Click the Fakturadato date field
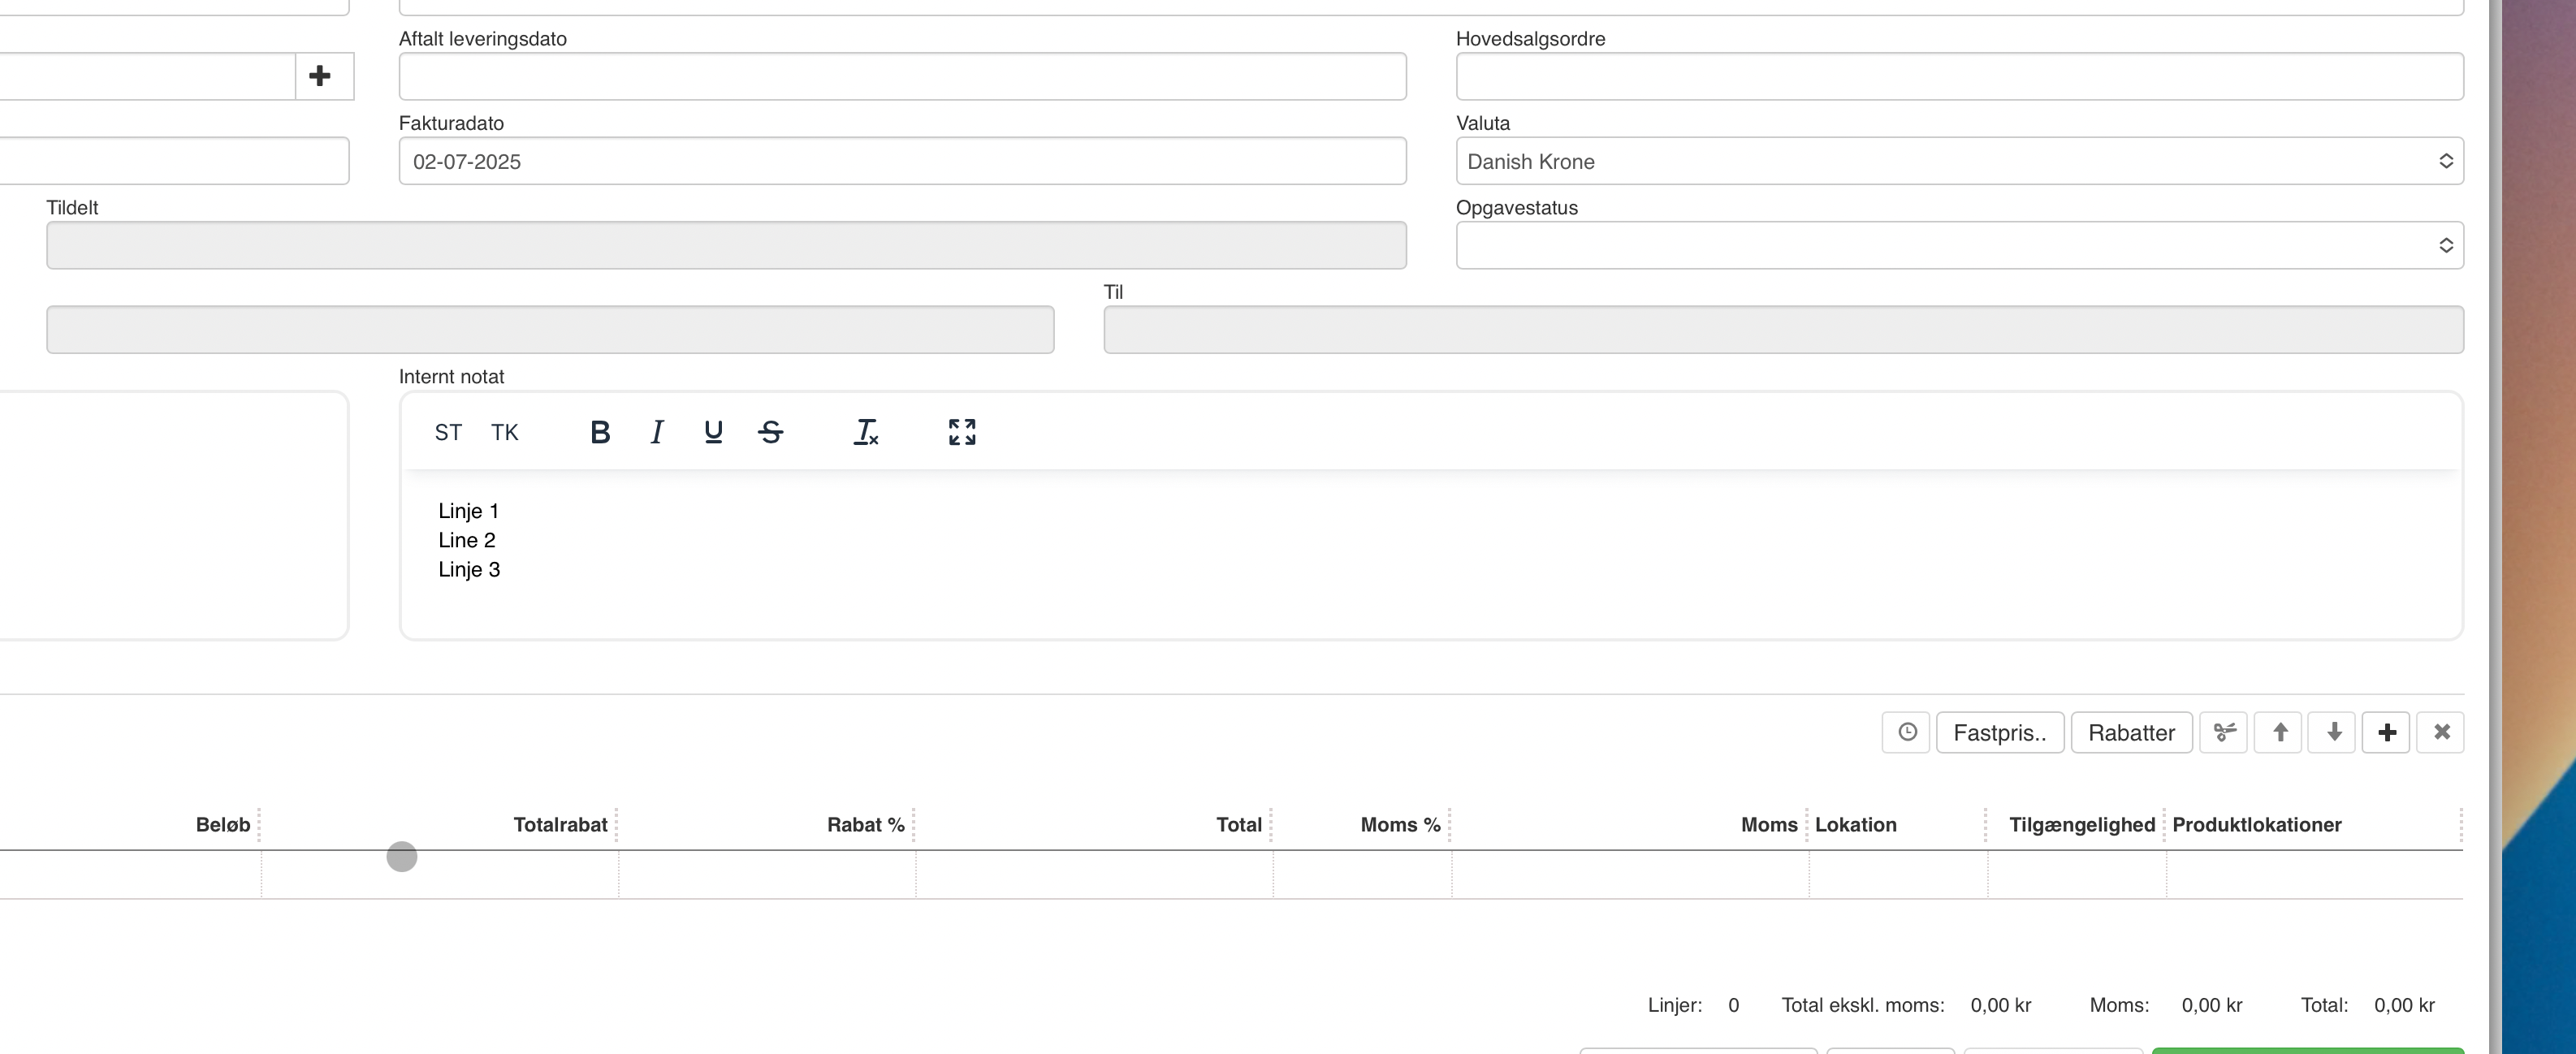Screen dimensions: 2576x1054 [x=902, y=161]
